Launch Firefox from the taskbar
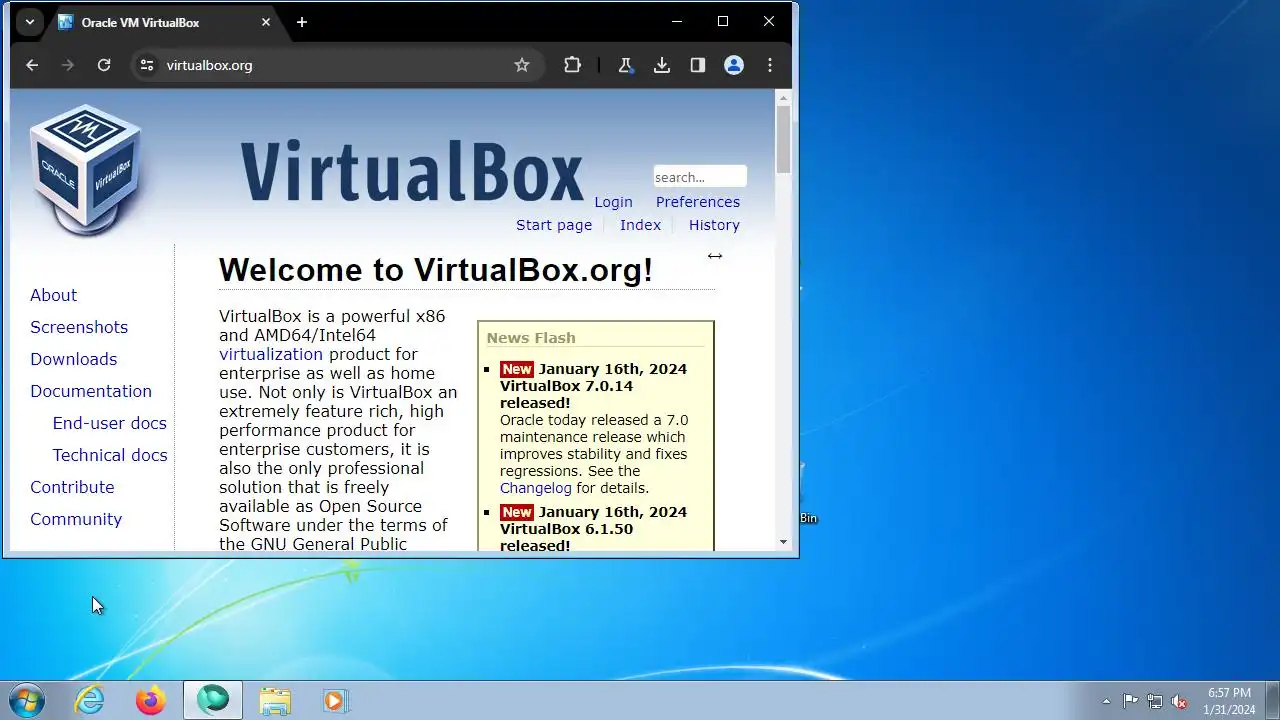Viewport: 1280px width, 720px height. (x=151, y=700)
